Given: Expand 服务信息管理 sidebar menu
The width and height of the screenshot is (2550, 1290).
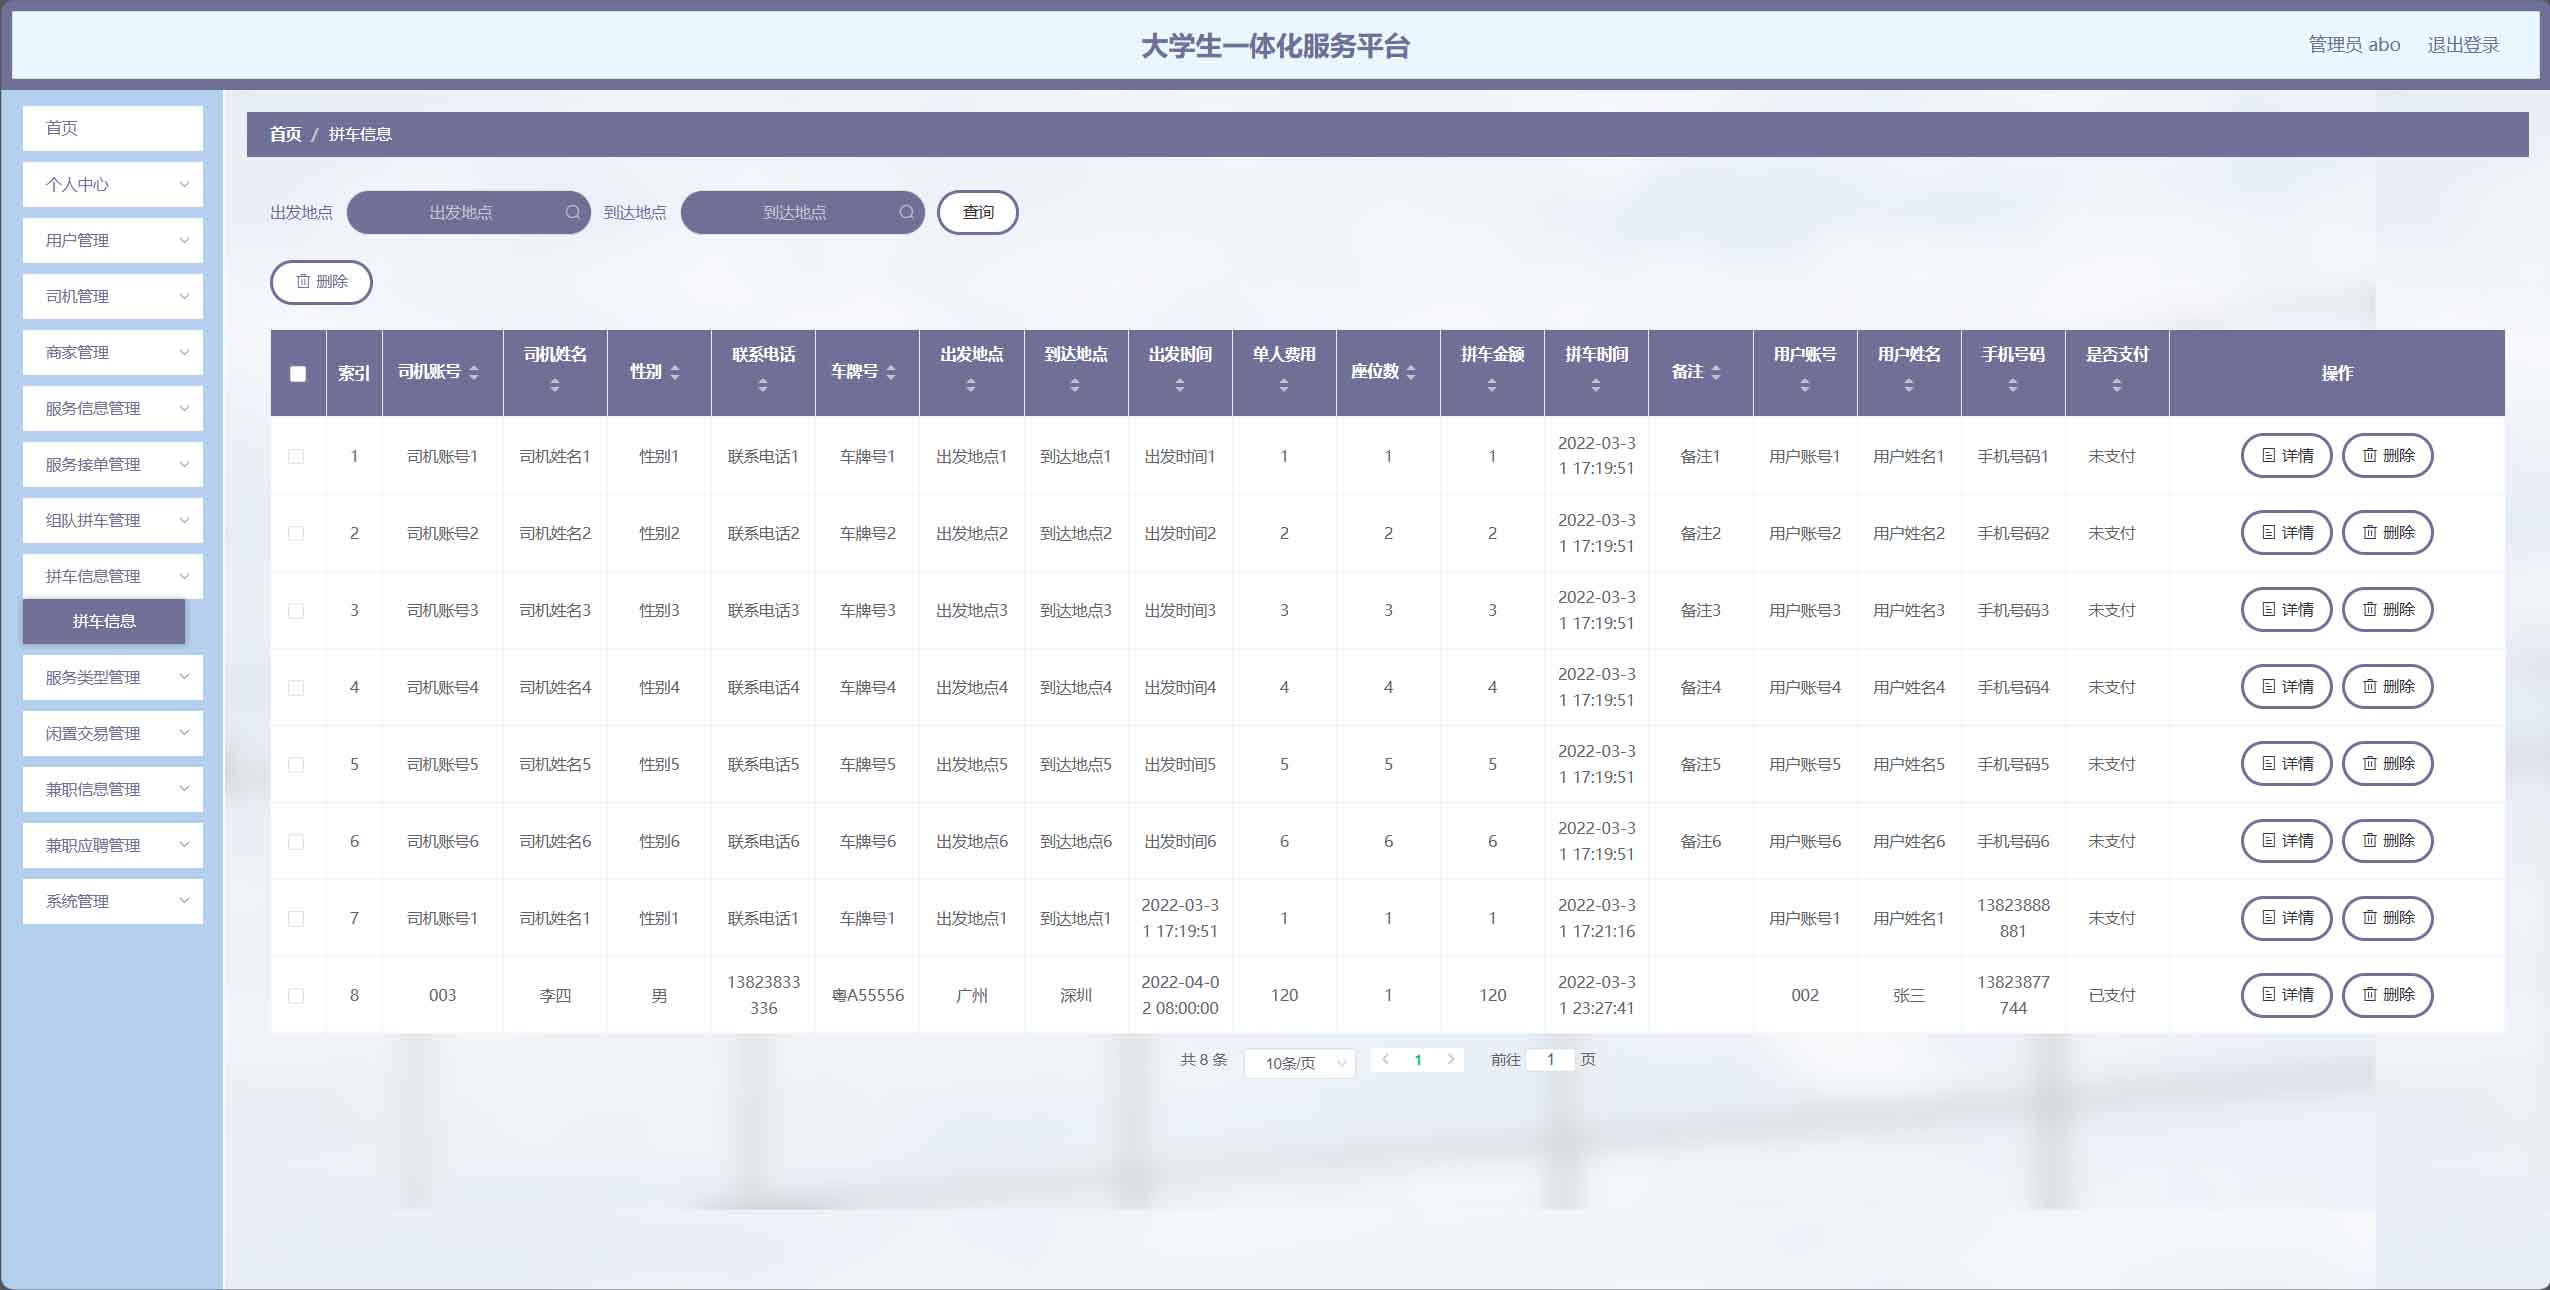Looking at the screenshot, I should point(113,408).
